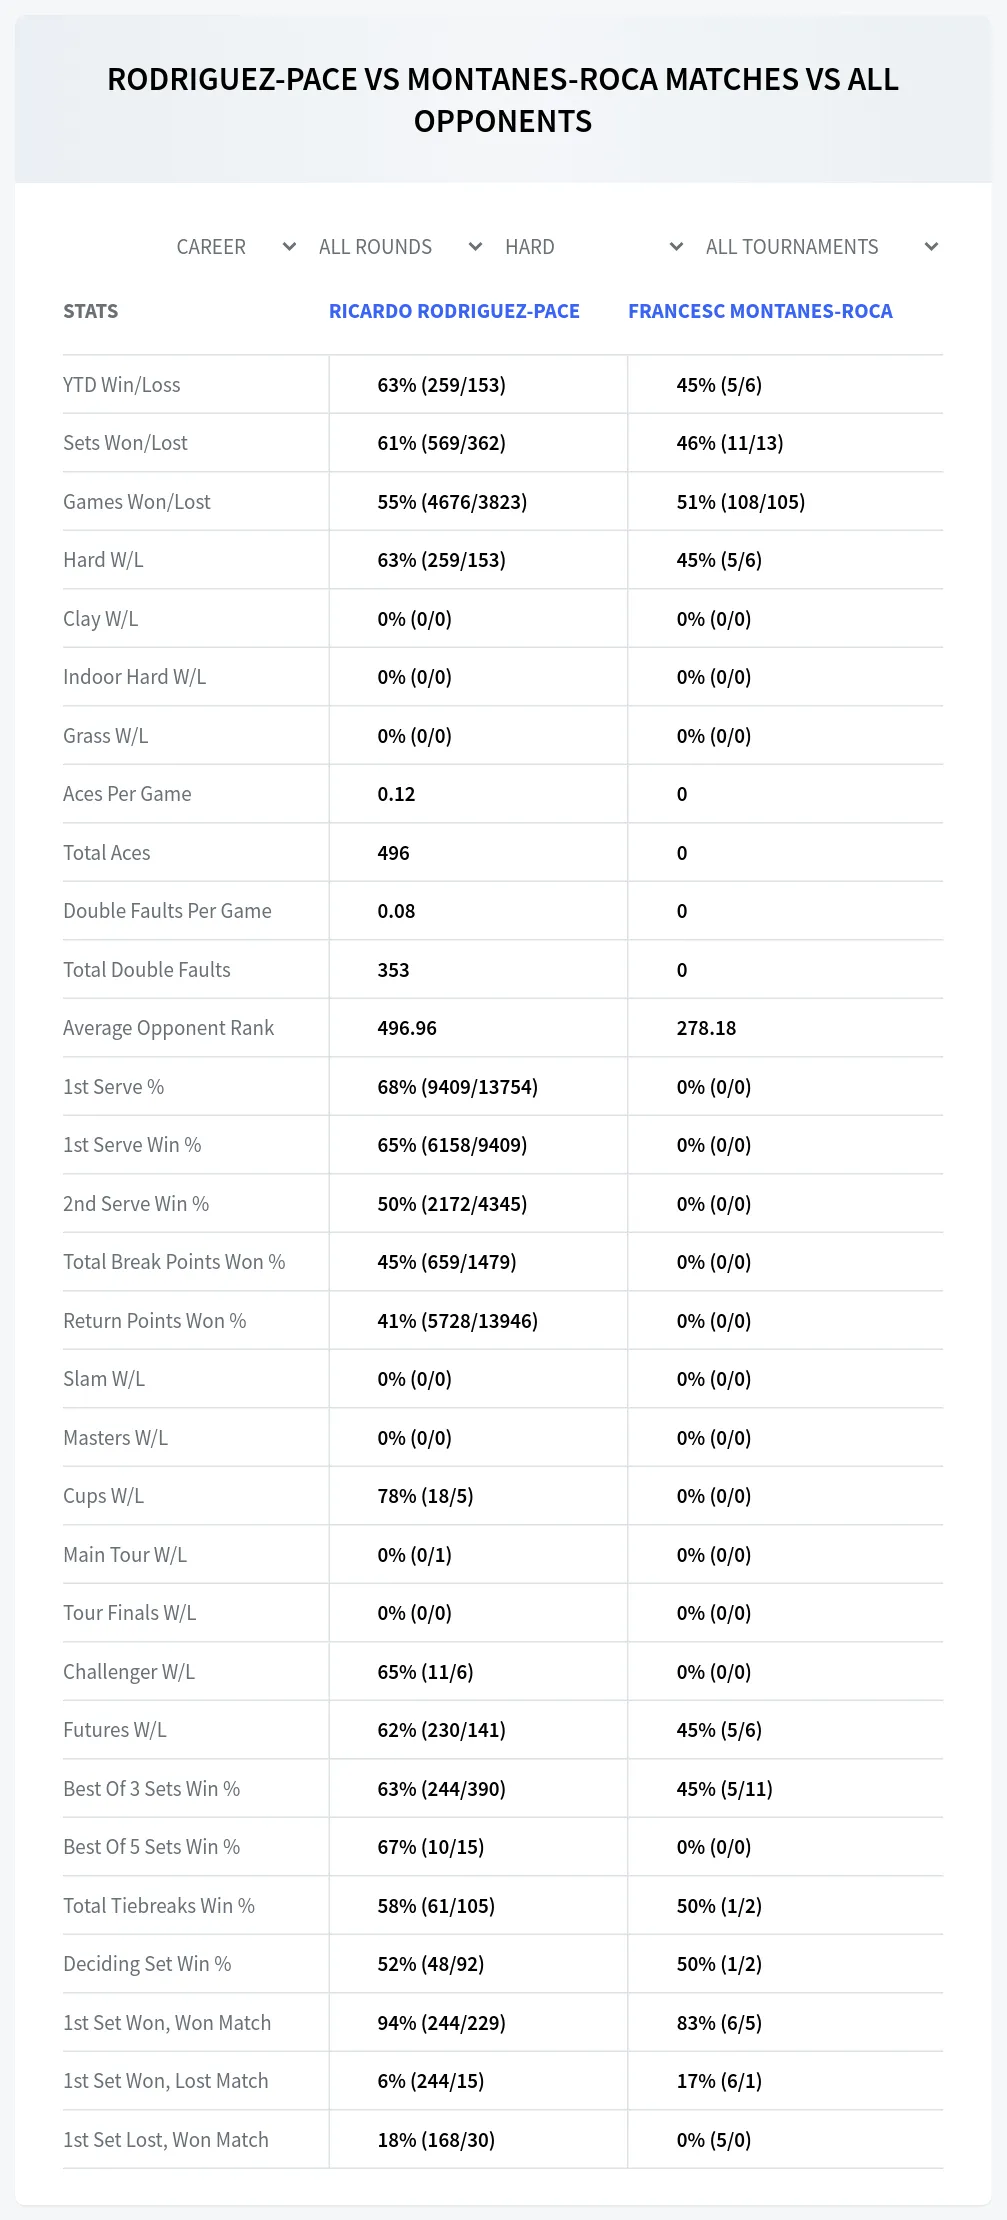This screenshot has height=2220, width=1007.
Task: Click the page title heading
Action: pos(503,100)
